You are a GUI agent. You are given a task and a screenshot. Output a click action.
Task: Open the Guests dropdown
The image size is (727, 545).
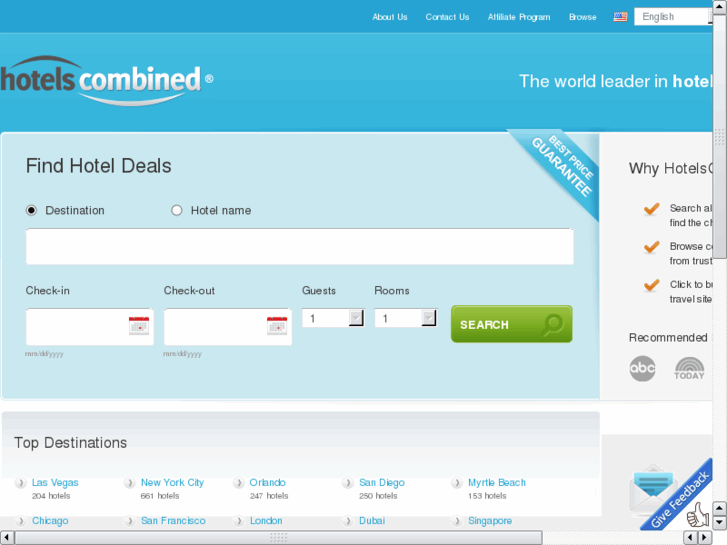point(333,318)
